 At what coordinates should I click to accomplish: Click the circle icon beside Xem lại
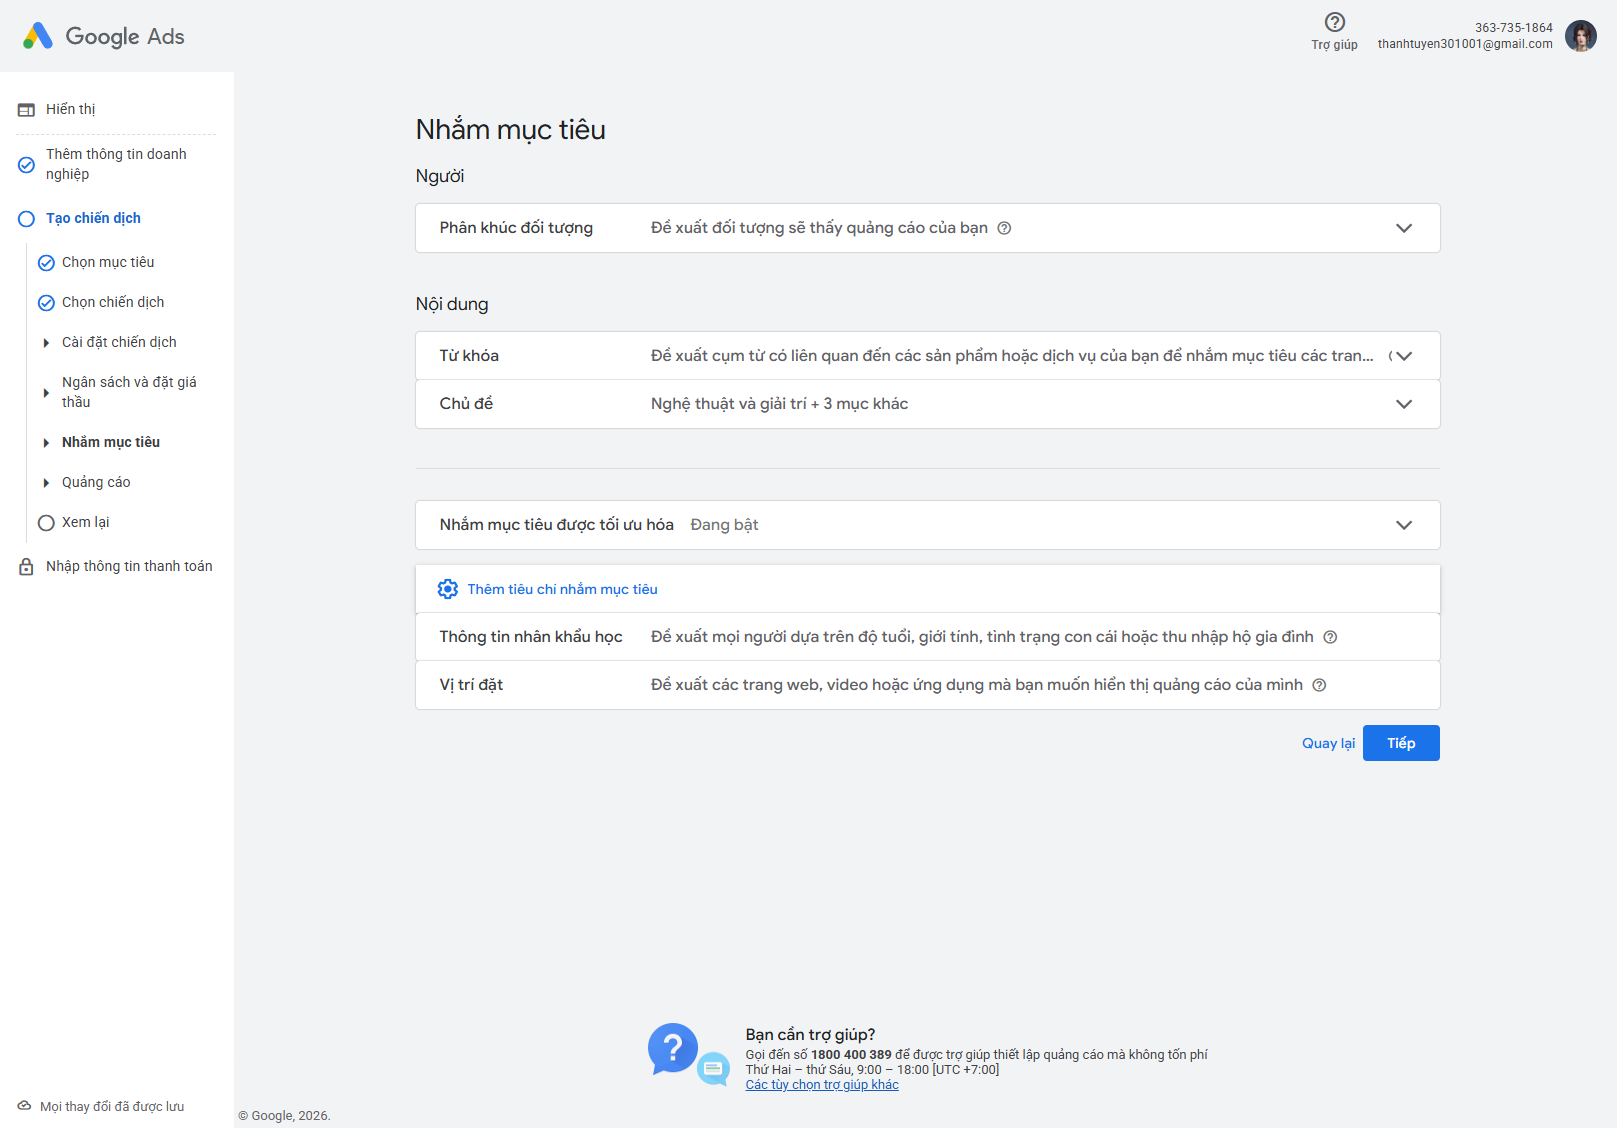(x=46, y=523)
